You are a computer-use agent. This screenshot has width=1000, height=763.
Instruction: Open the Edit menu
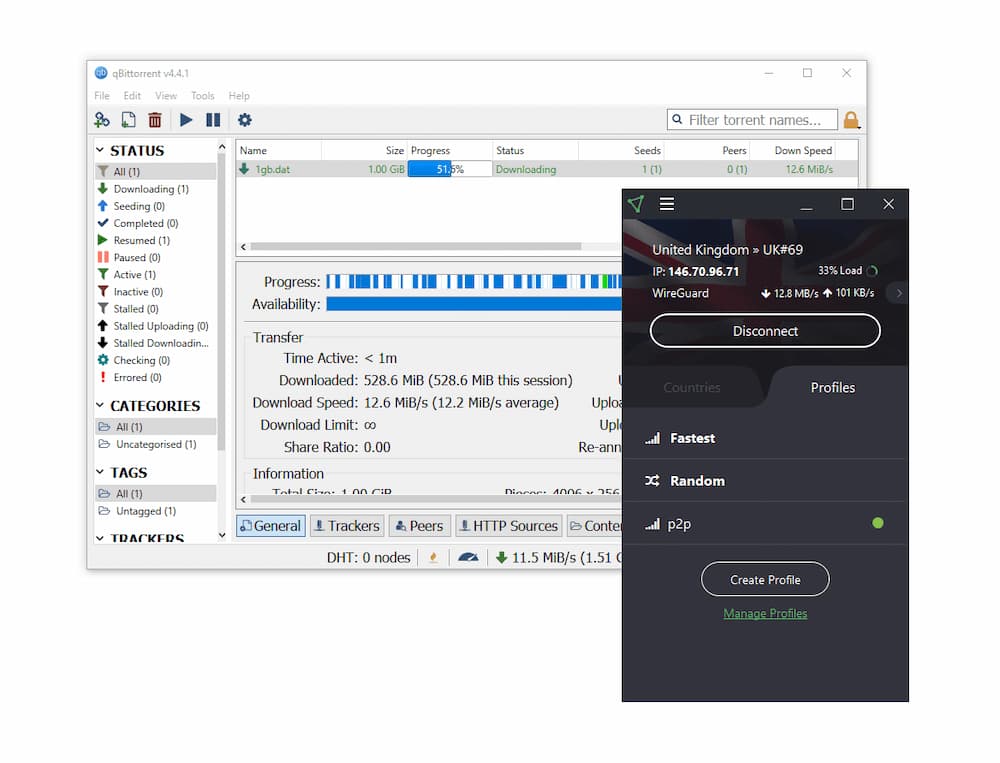[132, 96]
